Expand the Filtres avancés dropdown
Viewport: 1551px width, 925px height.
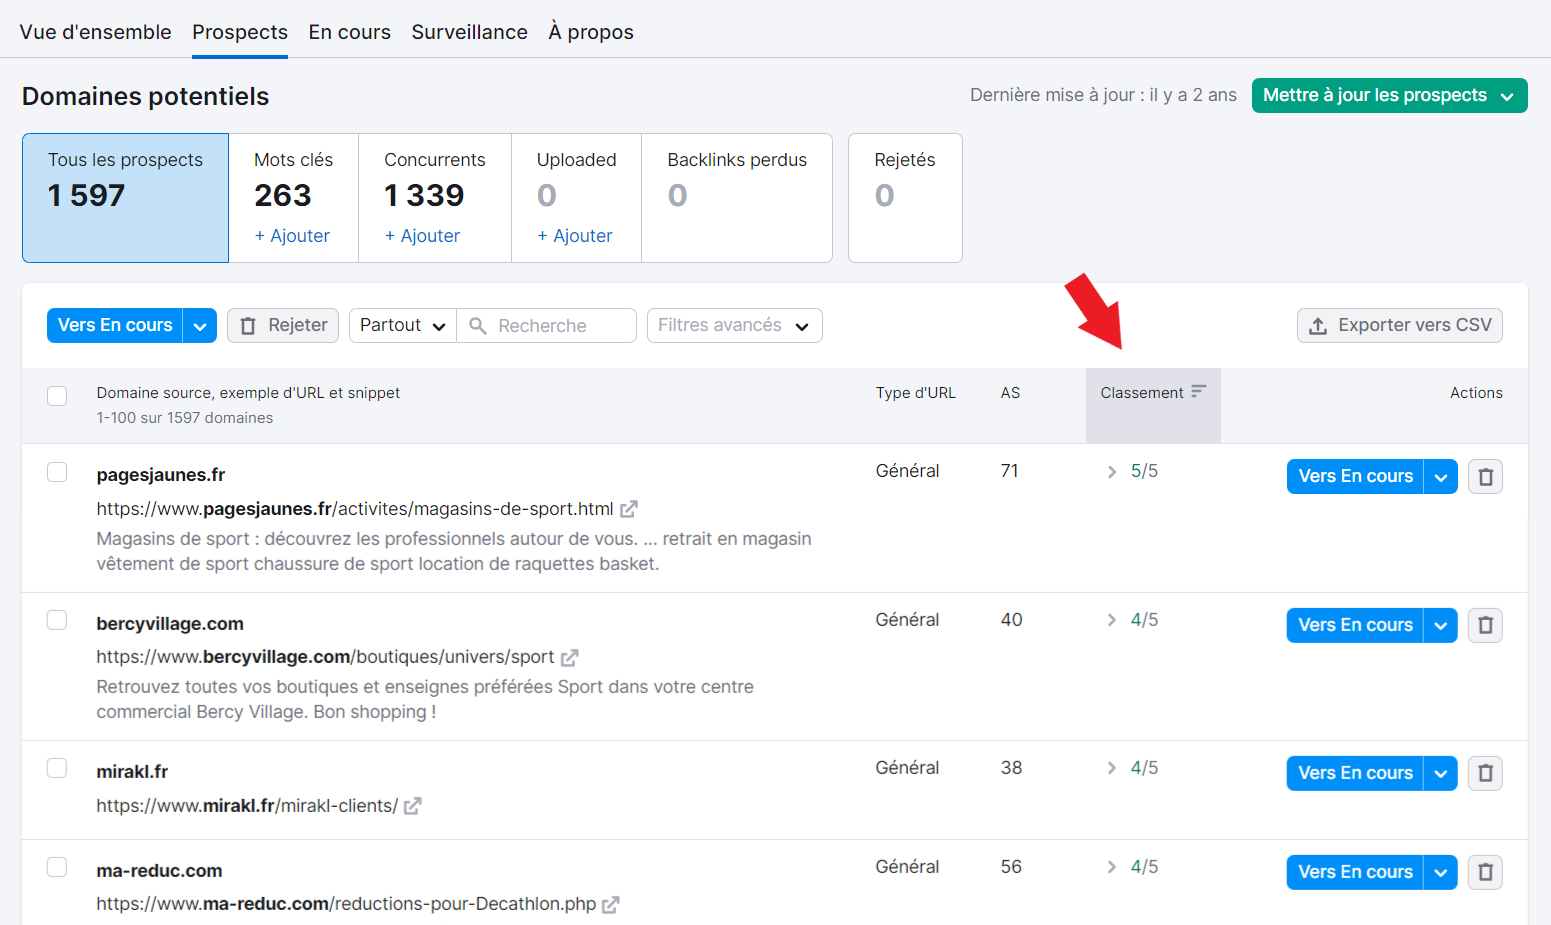tap(734, 325)
